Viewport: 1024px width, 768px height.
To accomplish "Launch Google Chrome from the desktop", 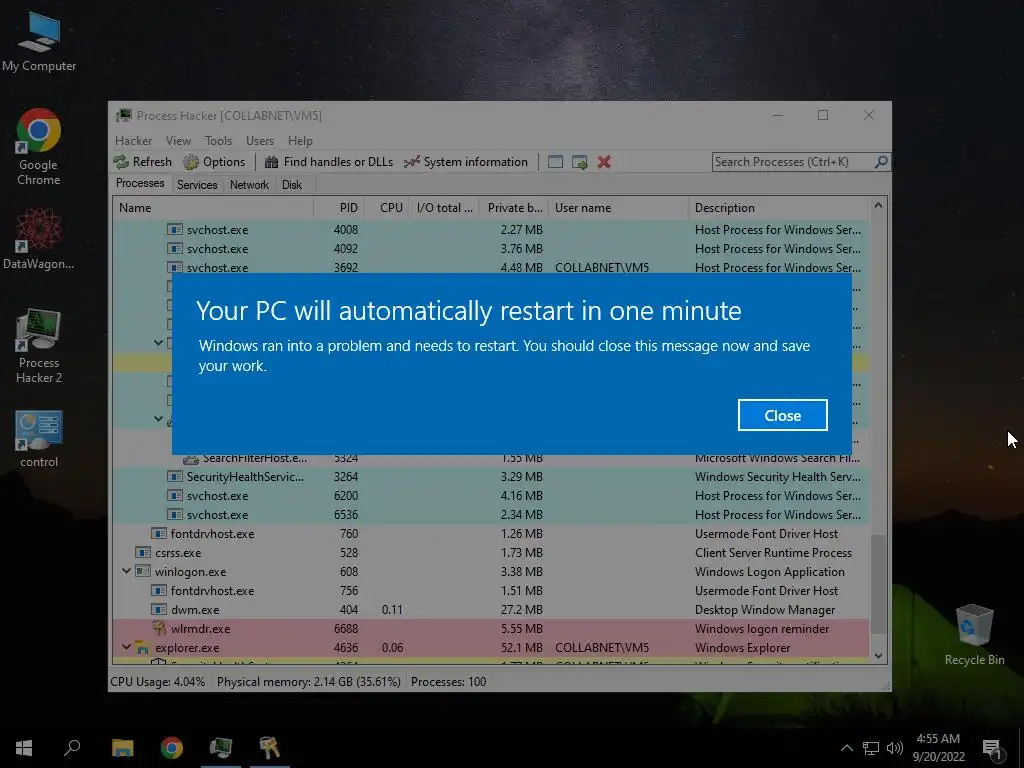I will click(39, 147).
